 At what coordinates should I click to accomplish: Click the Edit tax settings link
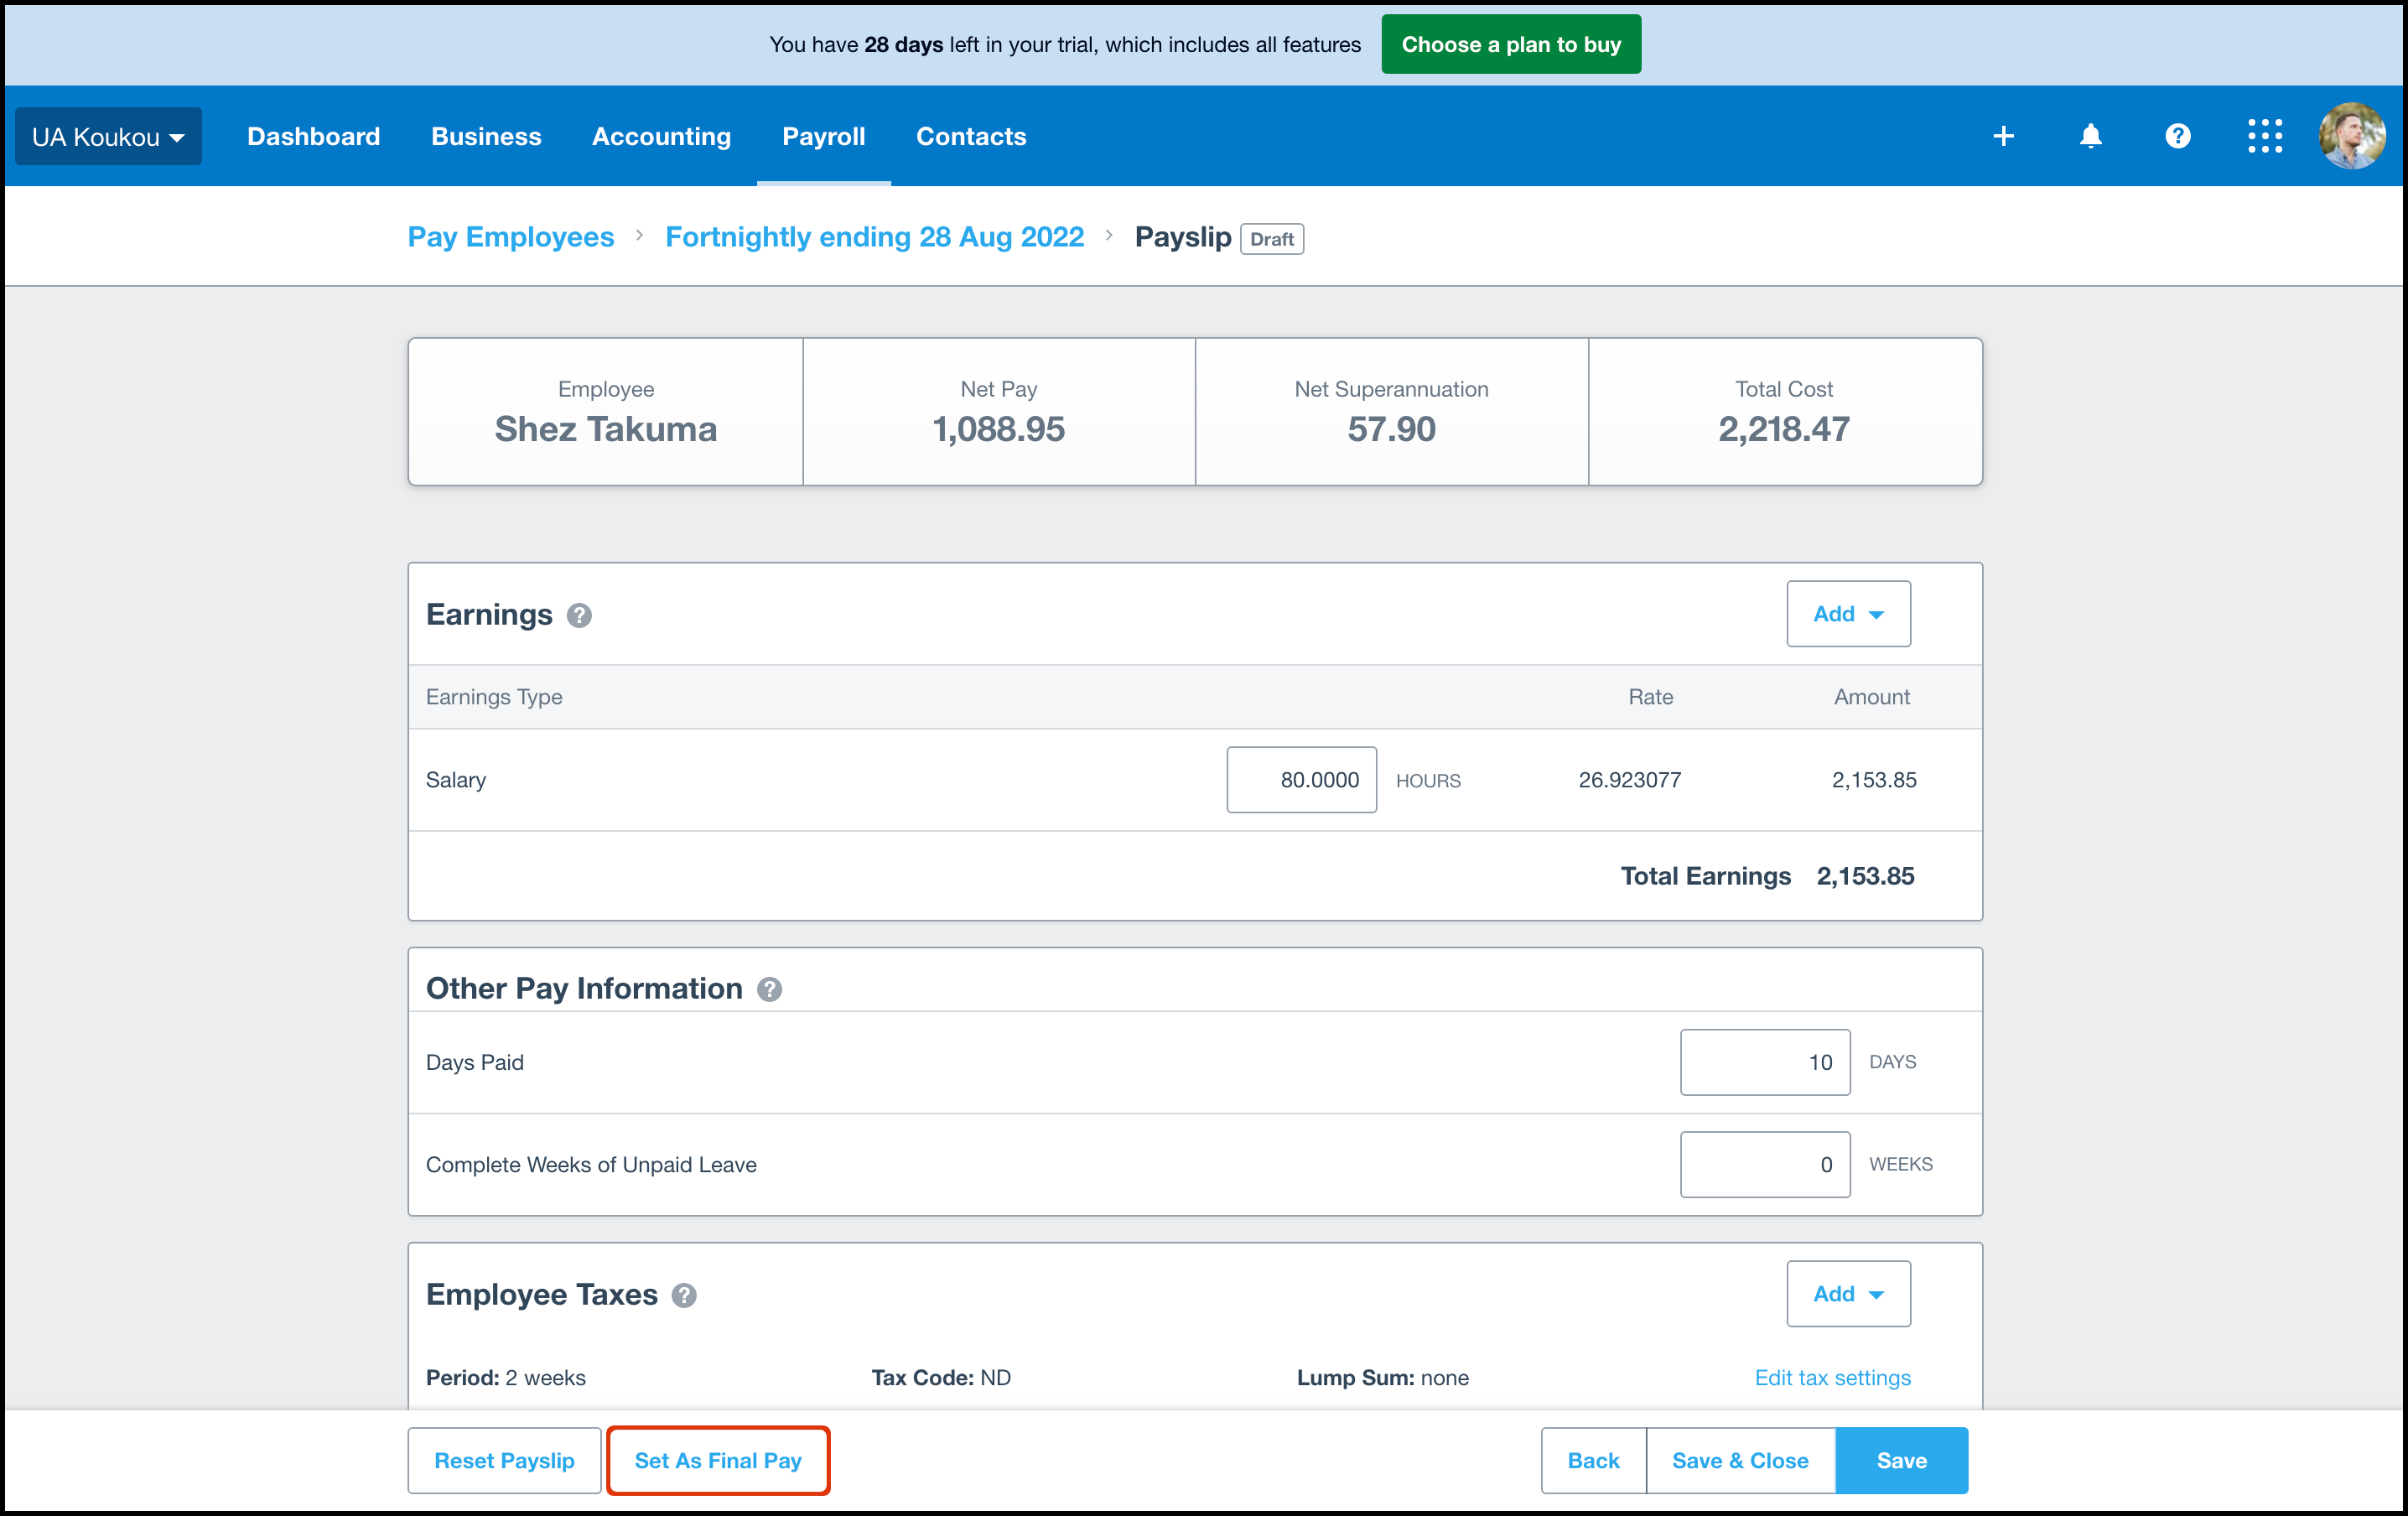[x=1832, y=1378]
